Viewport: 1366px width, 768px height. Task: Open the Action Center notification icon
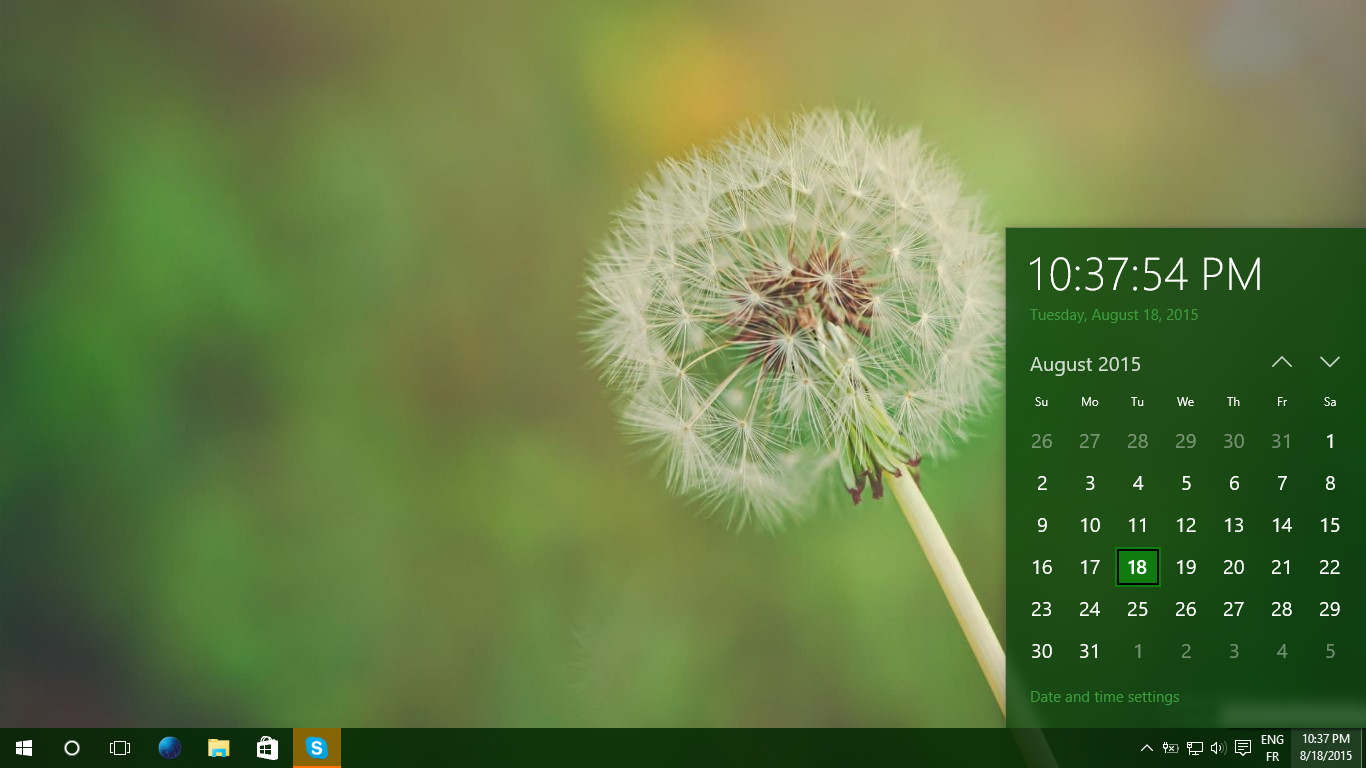tap(1243, 748)
